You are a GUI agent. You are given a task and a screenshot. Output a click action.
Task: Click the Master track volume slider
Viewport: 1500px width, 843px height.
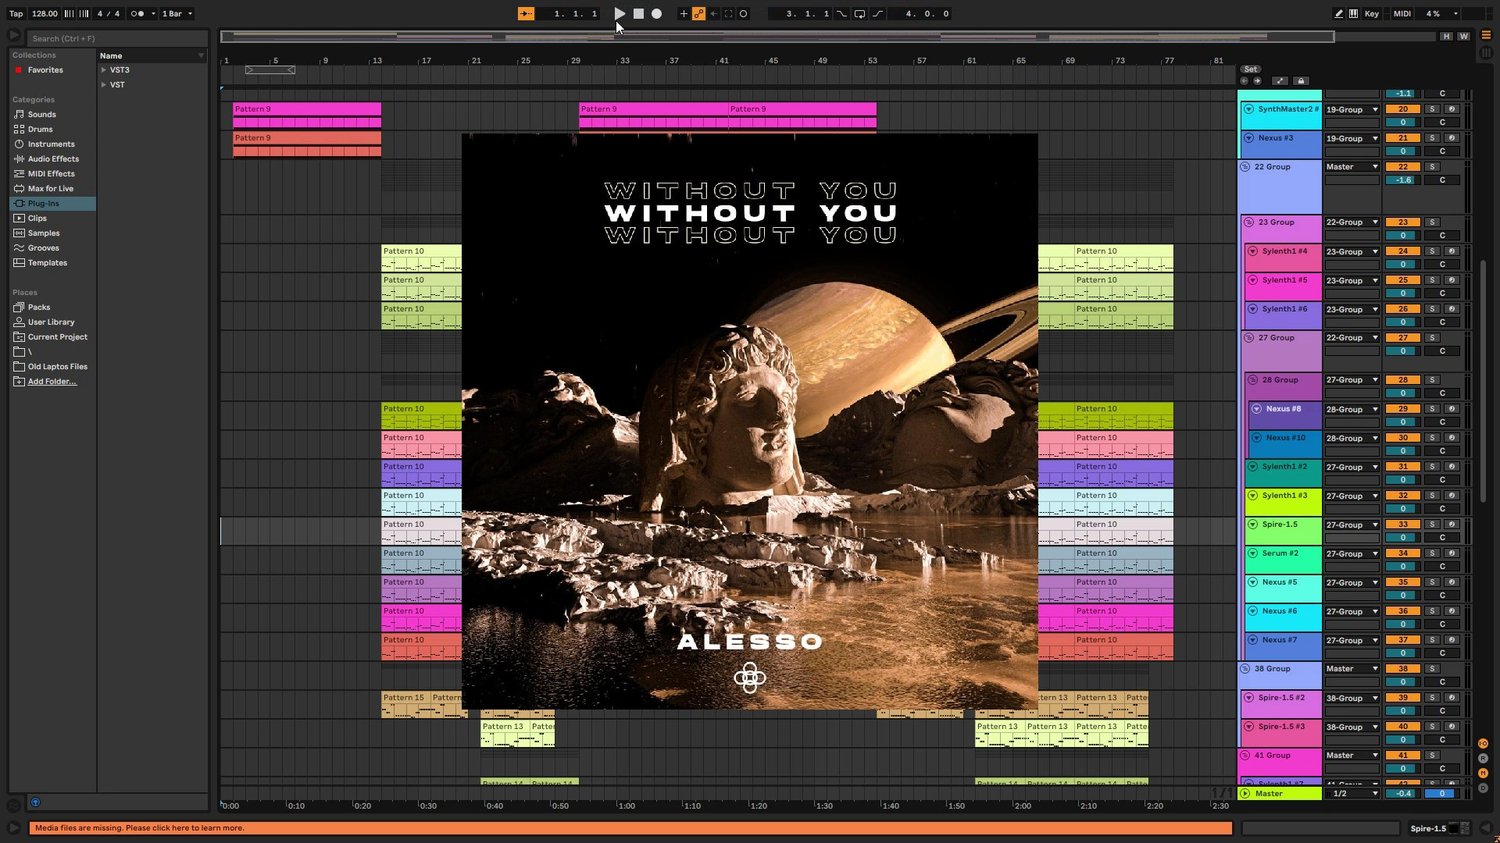[1403, 793]
